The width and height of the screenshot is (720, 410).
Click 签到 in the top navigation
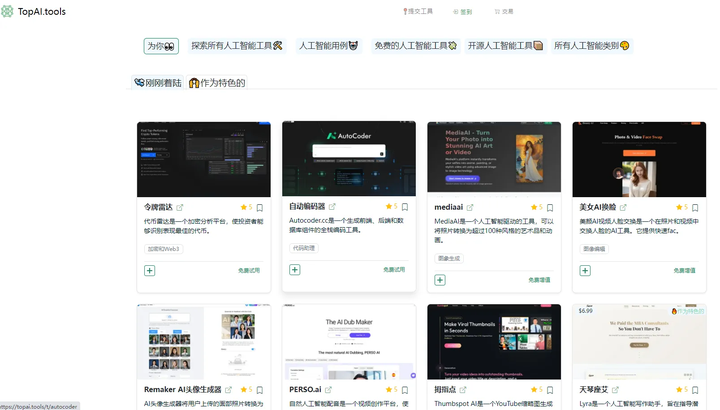(x=462, y=11)
